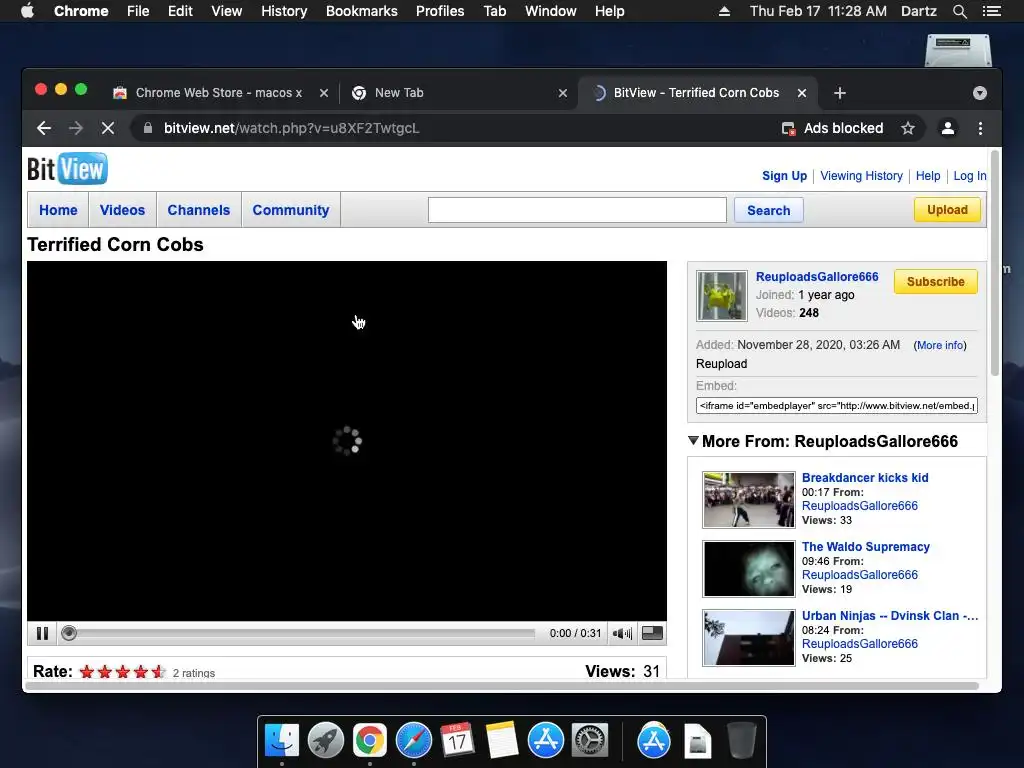This screenshot has height=768, width=1024.
Task: Open The Waldo Supremacy title link
Action: coord(866,547)
